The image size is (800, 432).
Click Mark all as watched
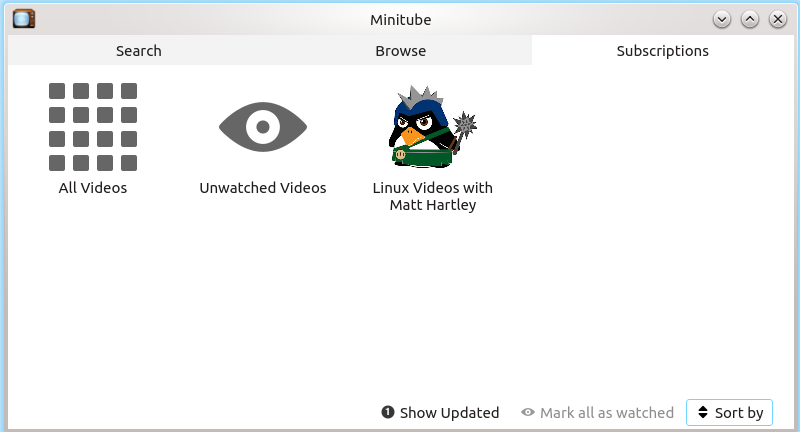click(597, 412)
